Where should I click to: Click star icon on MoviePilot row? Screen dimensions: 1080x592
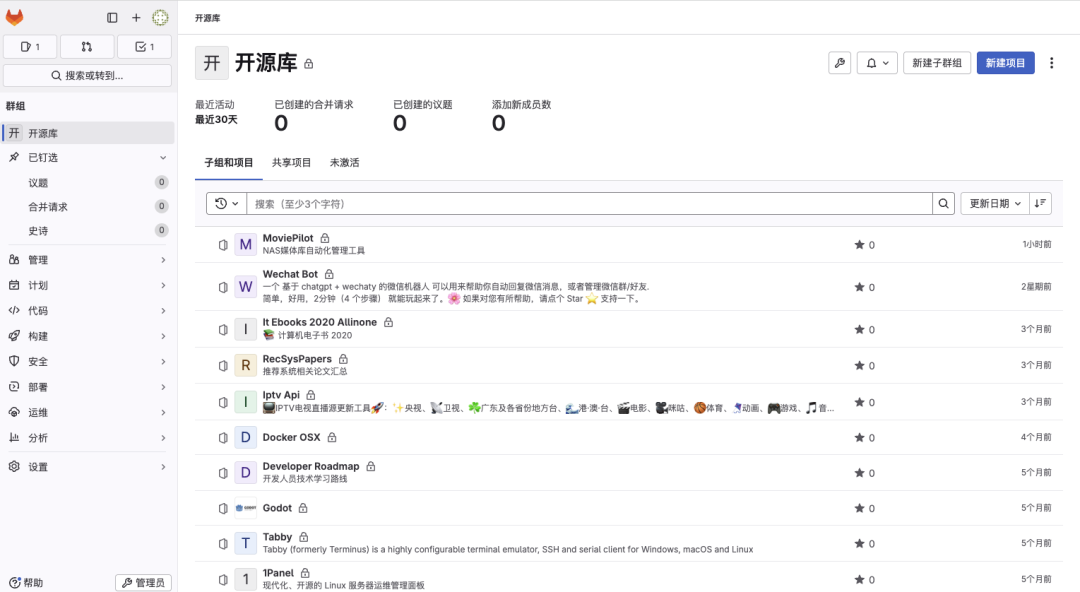[x=859, y=245]
